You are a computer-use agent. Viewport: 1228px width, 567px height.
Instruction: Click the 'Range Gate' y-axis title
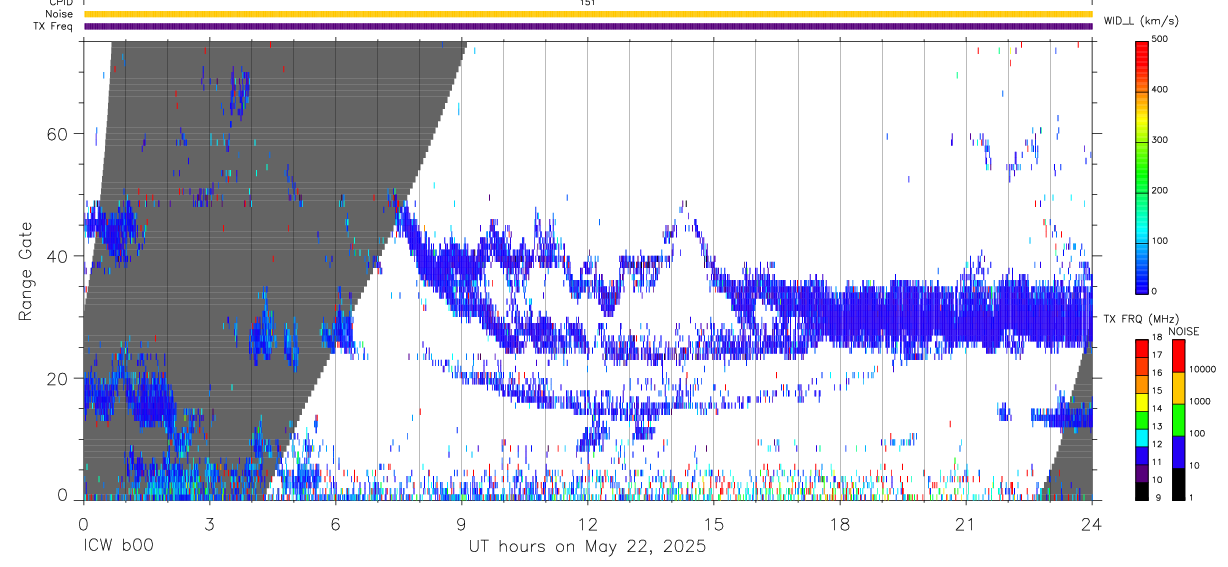coord(27,271)
